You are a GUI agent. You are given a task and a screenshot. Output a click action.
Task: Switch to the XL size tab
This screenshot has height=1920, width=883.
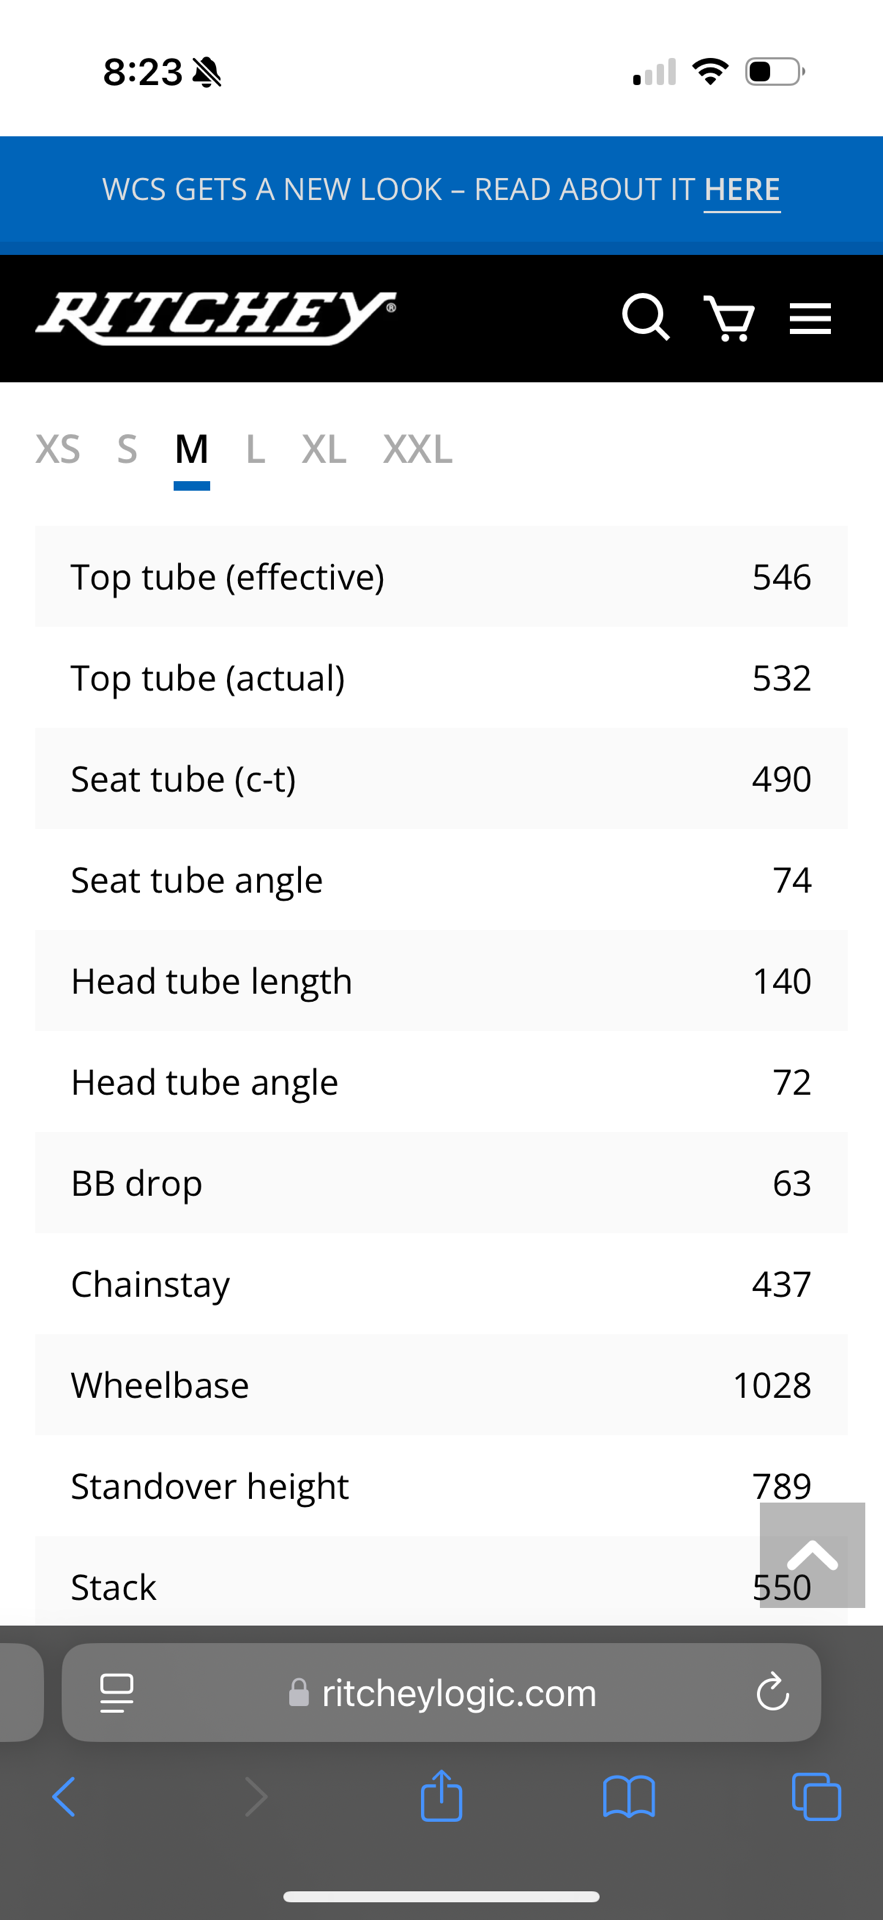coord(324,450)
